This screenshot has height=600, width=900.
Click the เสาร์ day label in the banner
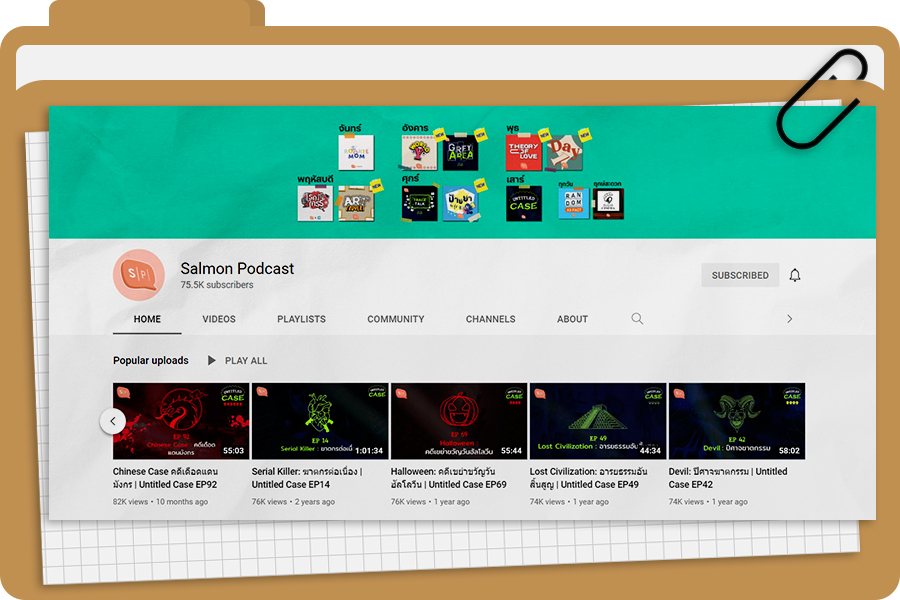pos(515,179)
